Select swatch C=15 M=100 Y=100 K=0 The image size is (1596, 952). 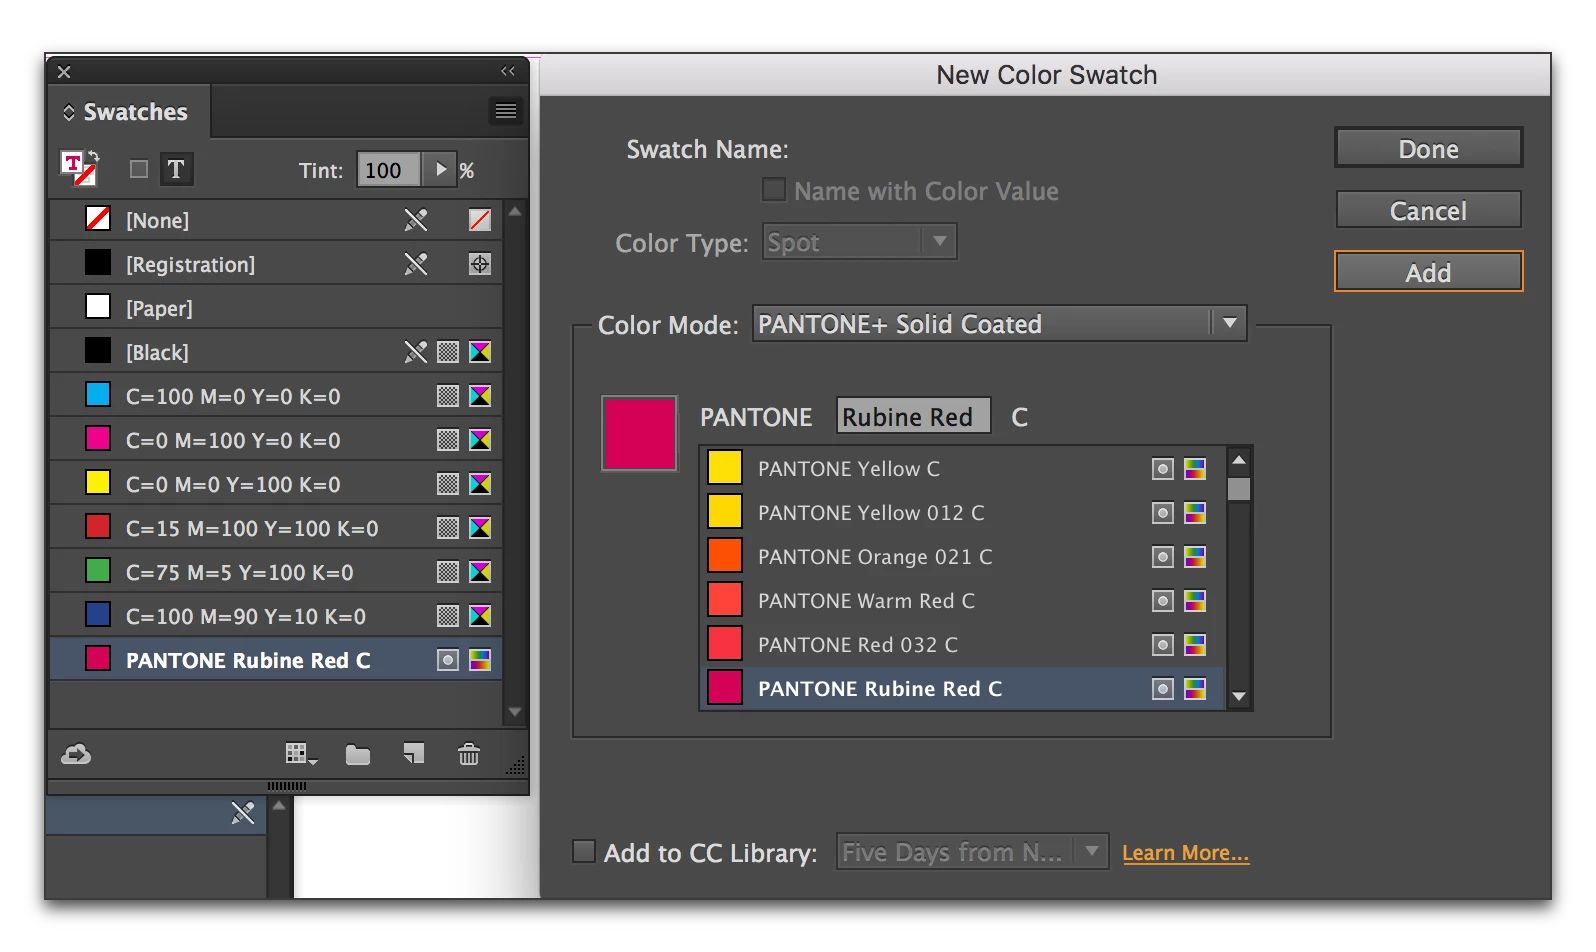pos(276,528)
